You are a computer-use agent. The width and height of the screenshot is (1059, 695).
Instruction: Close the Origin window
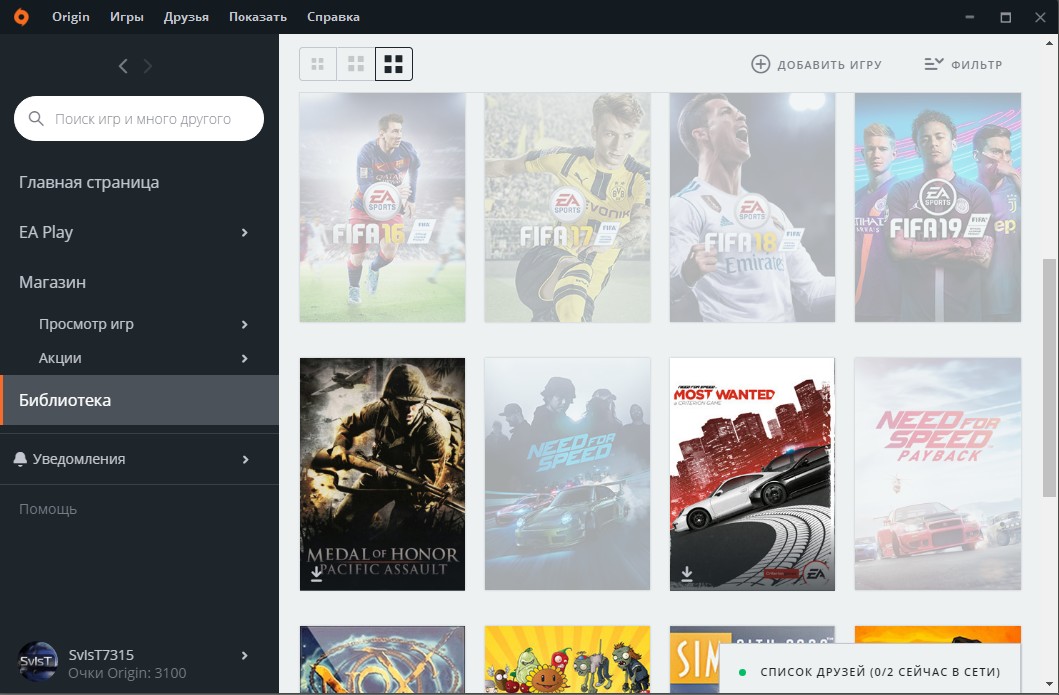[1040, 17]
